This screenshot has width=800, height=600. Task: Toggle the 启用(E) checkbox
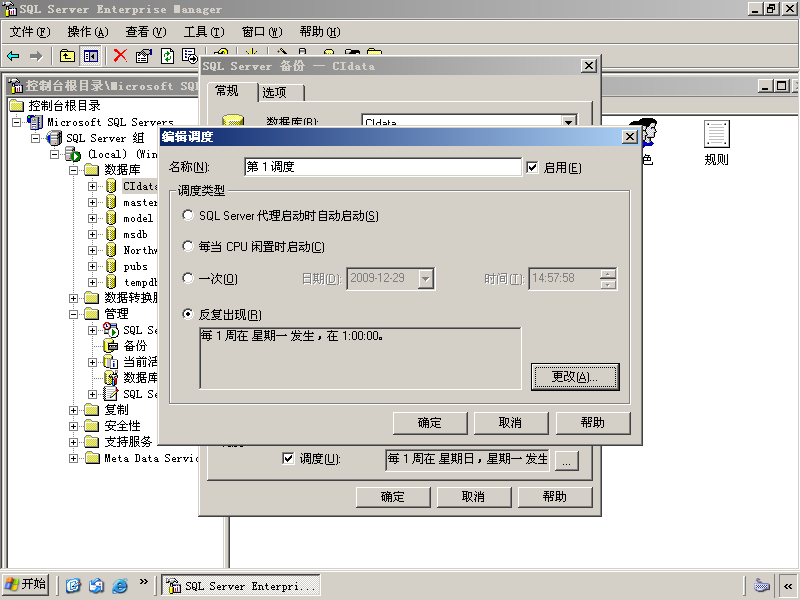point(532,167)
